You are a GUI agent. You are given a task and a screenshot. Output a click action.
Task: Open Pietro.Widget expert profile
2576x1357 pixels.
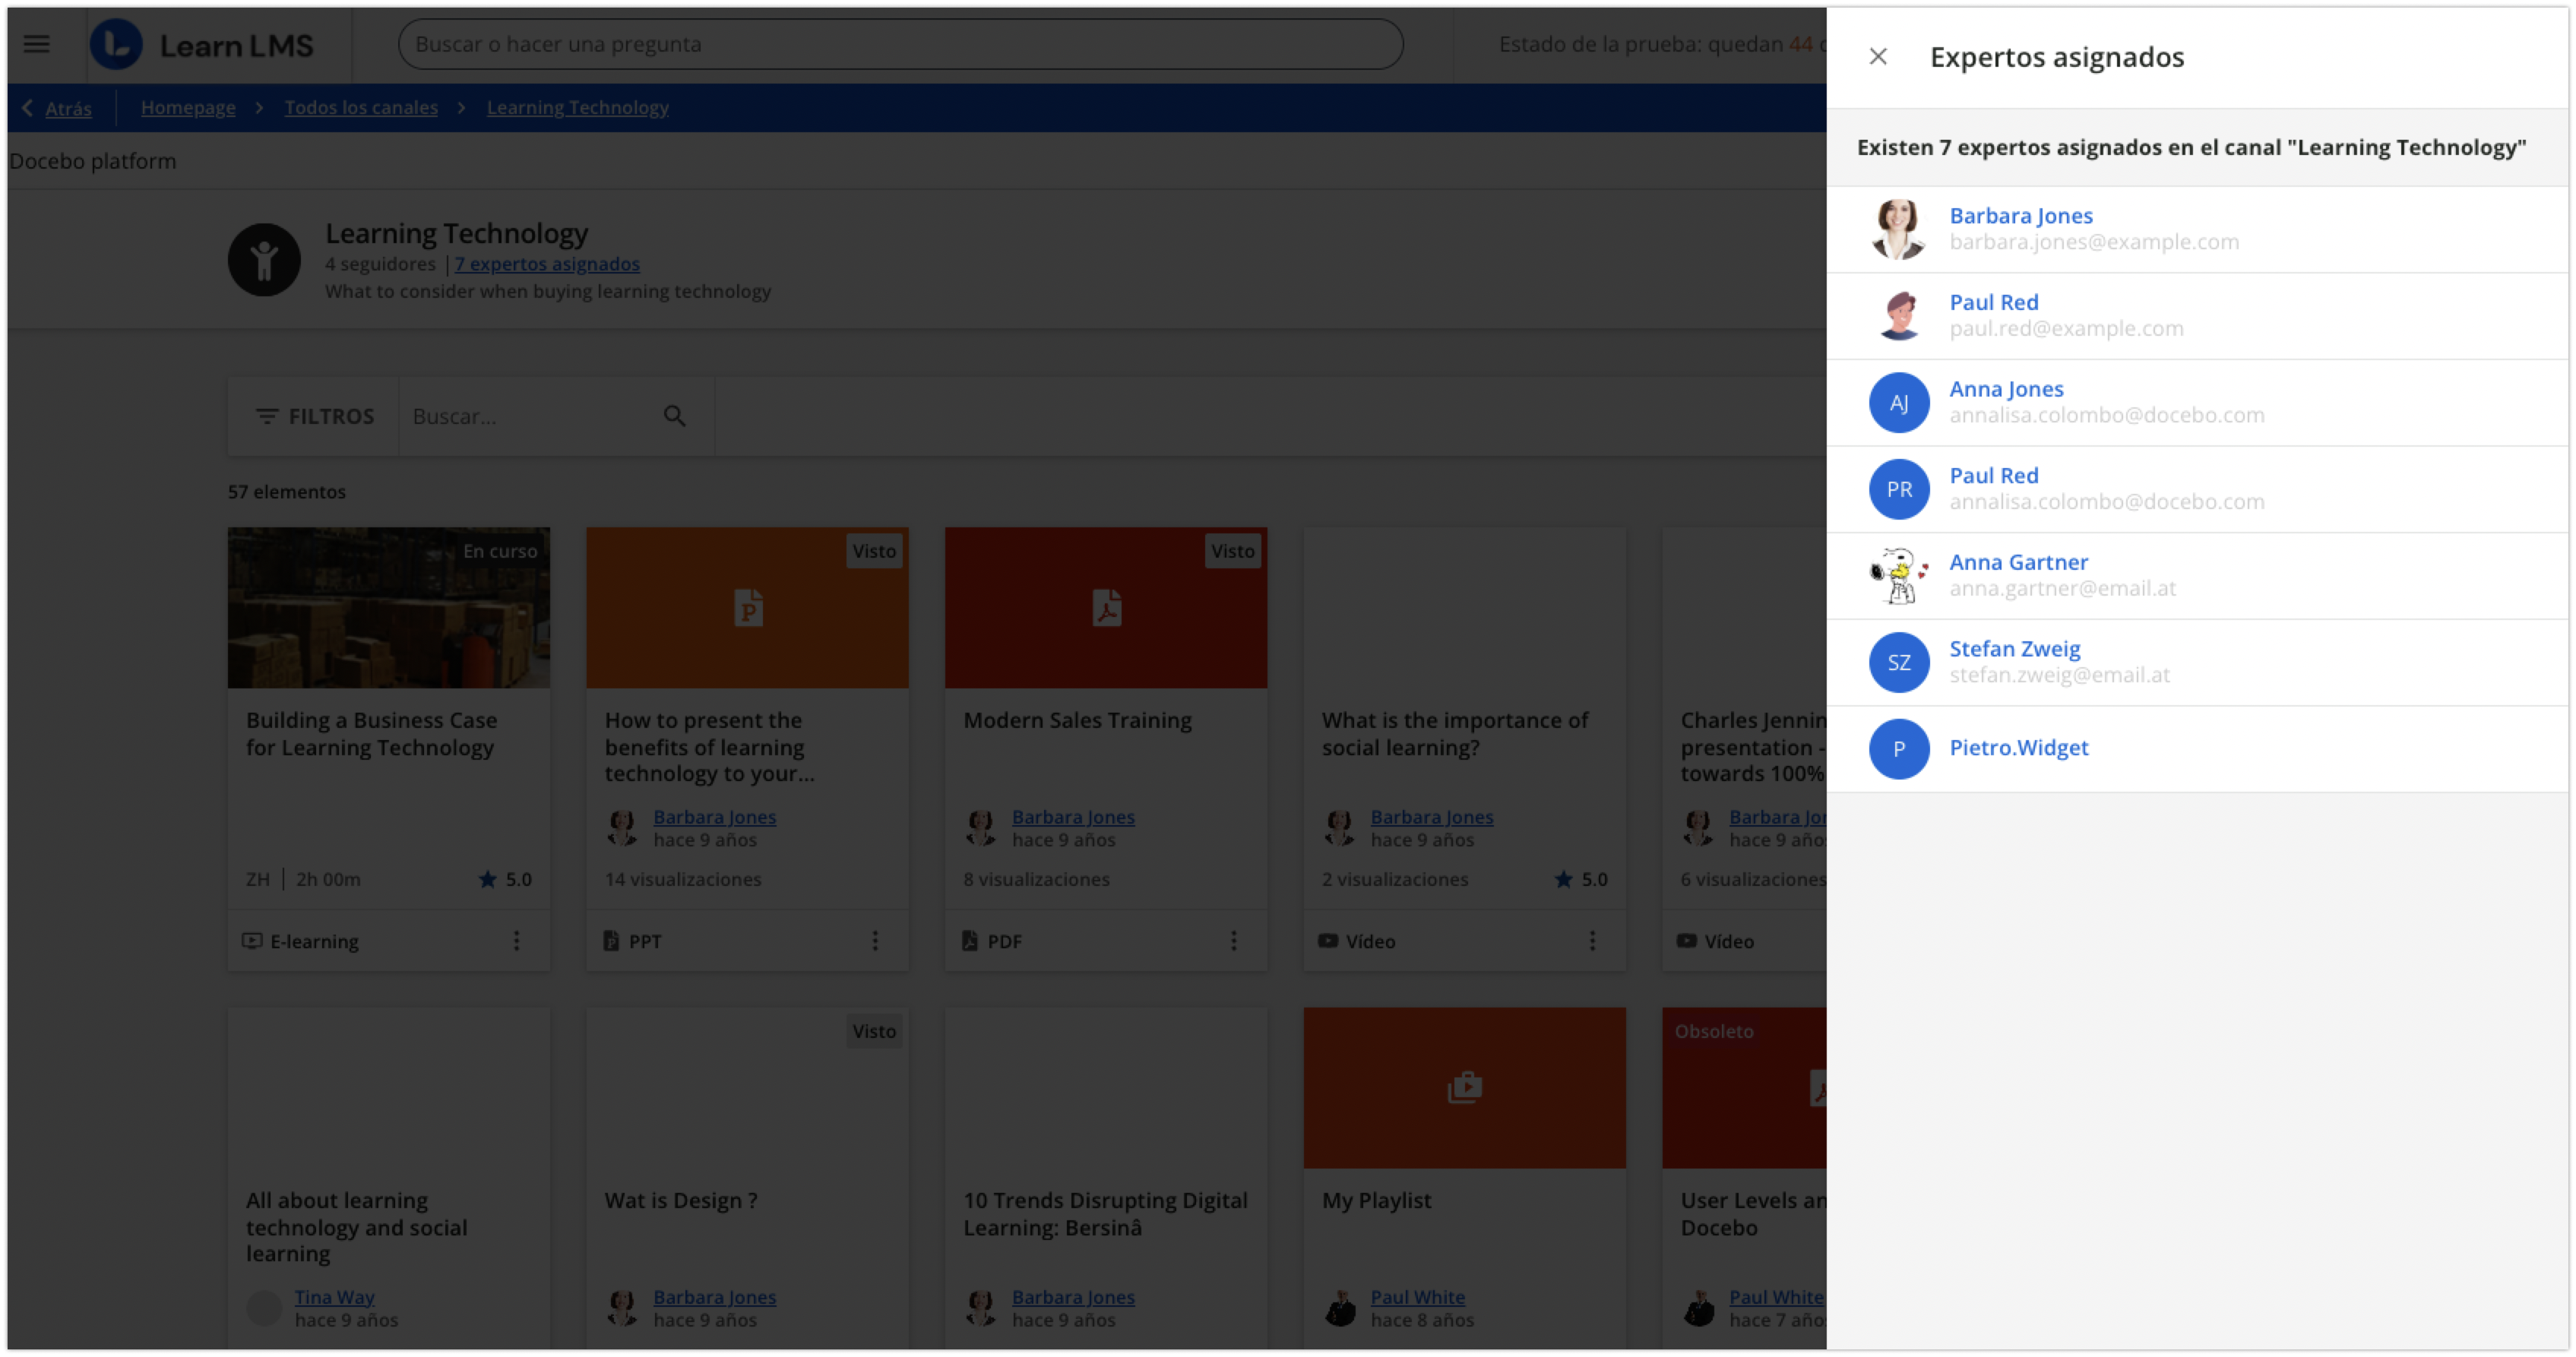(2018, 748)
